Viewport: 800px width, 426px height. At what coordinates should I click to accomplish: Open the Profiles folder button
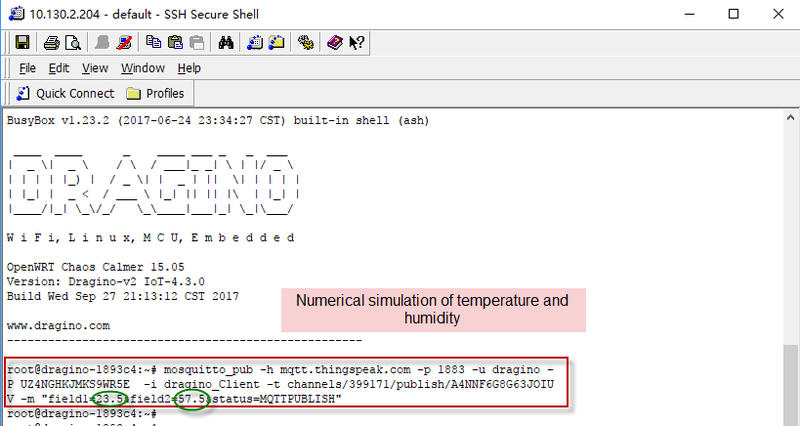tap(155, 93)
